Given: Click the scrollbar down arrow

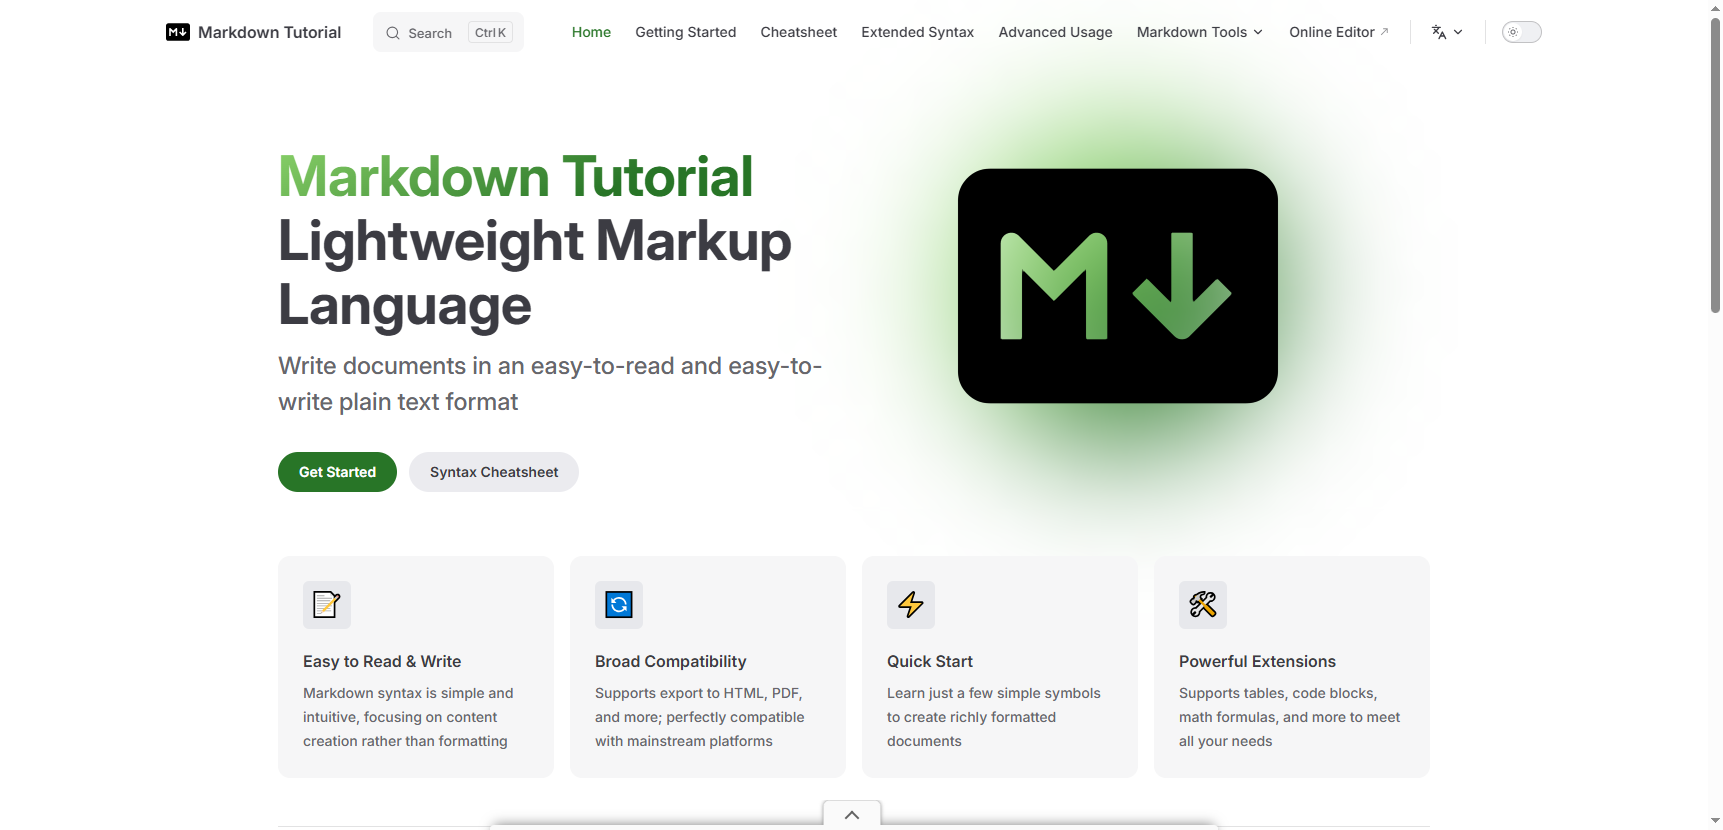Looking at the screenshot, I should point(1715,821).
